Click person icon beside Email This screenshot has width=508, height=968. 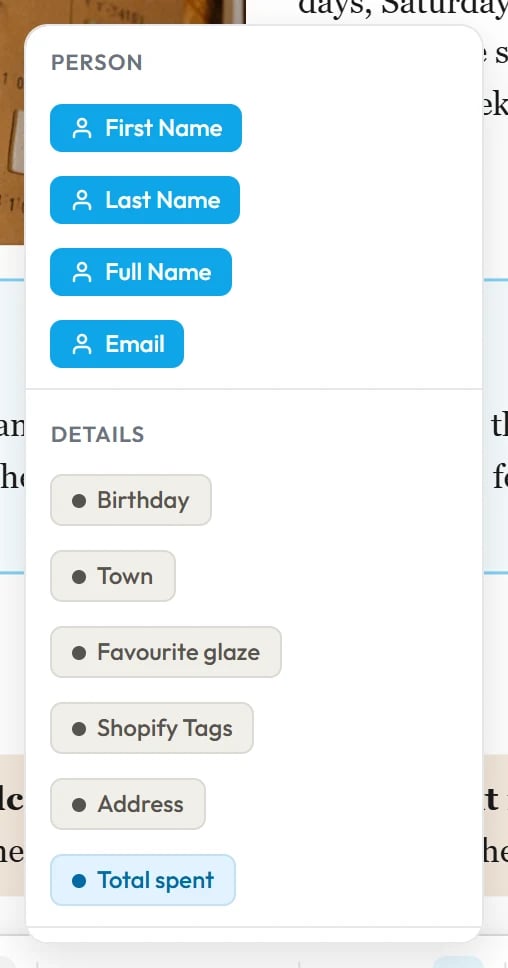tap(81, 344)
